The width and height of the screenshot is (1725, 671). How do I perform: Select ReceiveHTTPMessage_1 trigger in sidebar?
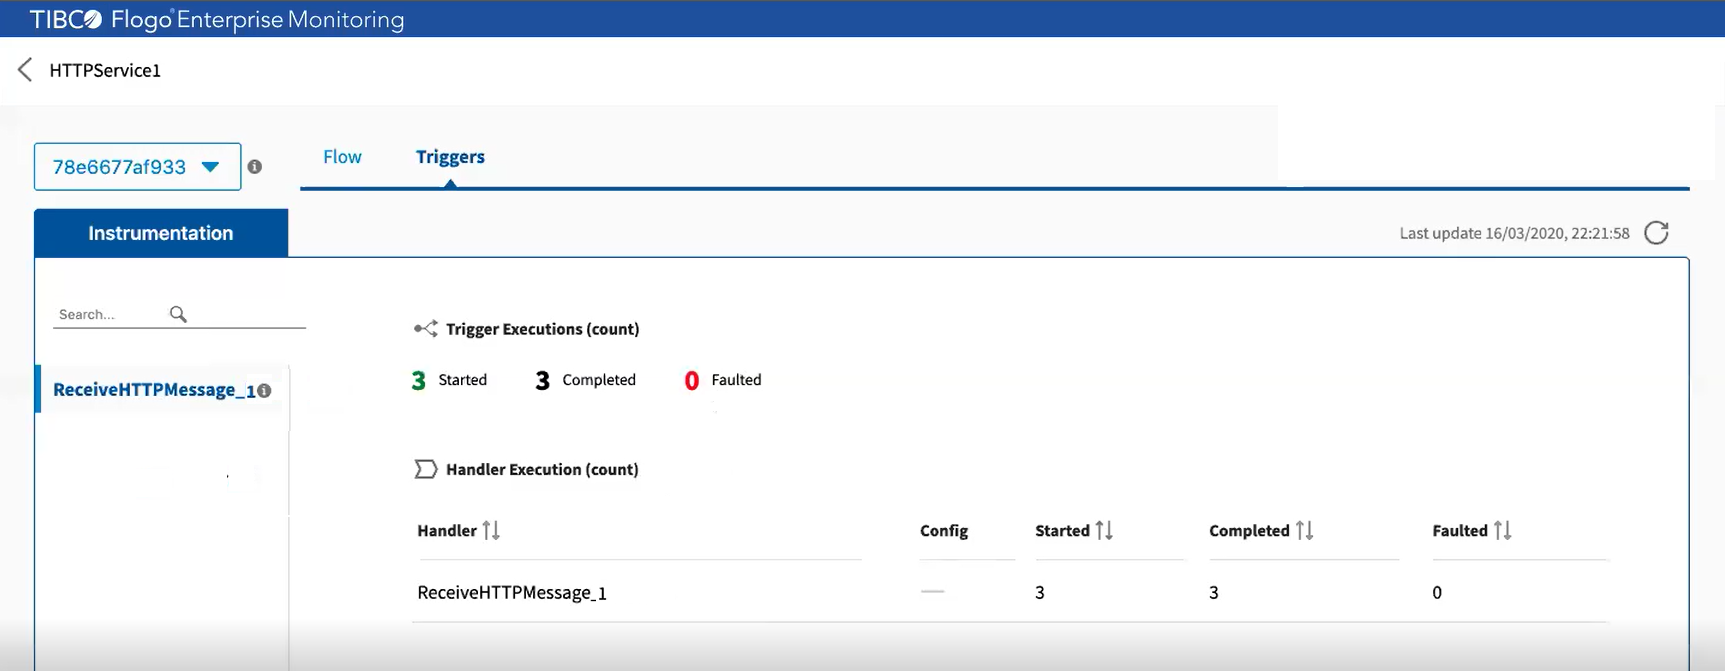pos(154,390)
